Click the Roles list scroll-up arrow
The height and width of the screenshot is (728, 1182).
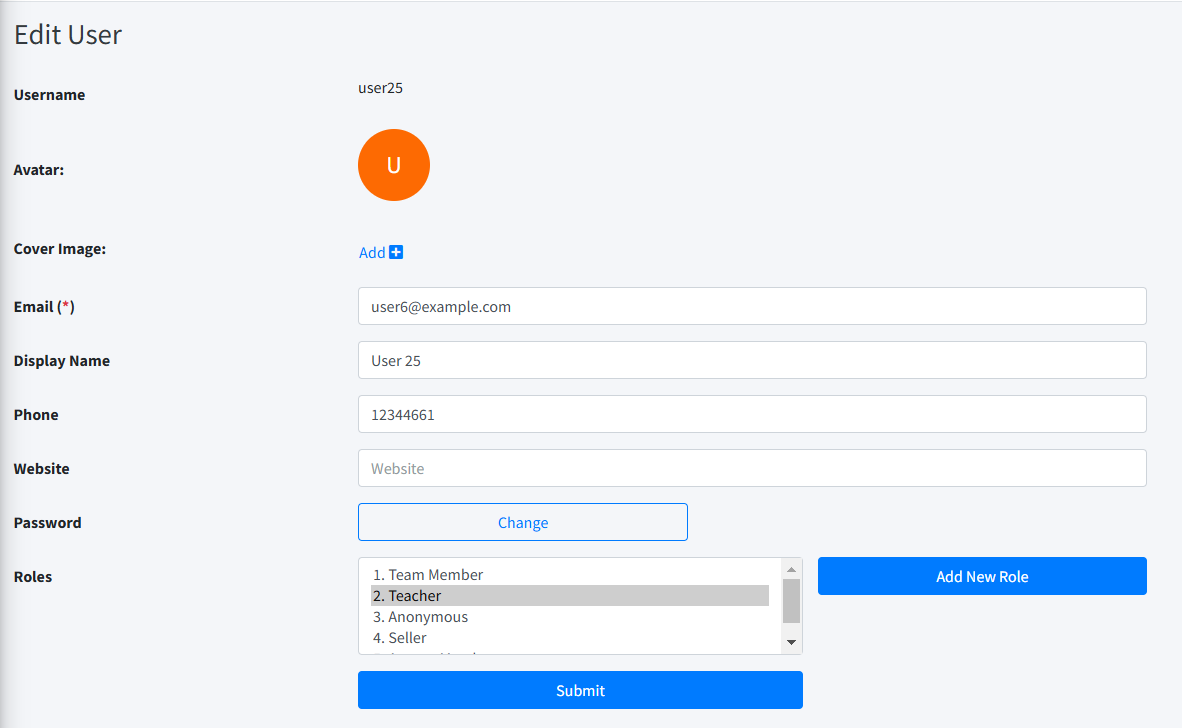(791, 569)
